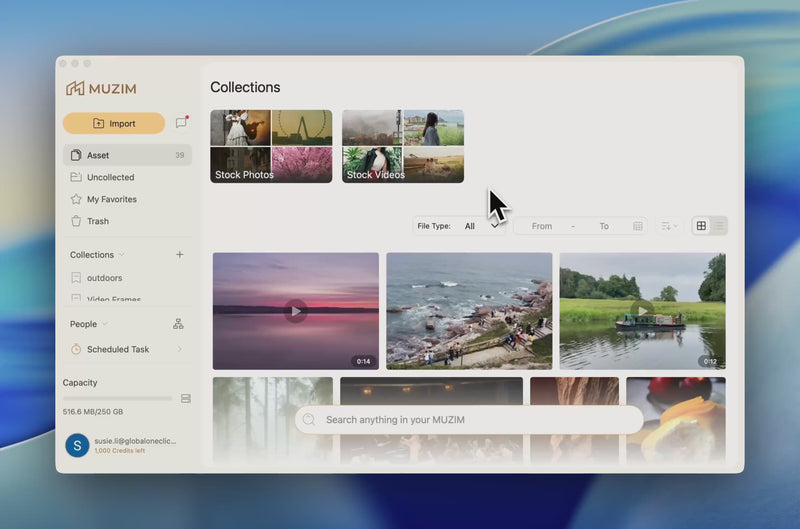Click the outdoors bookmark icon

click(76, 278)
